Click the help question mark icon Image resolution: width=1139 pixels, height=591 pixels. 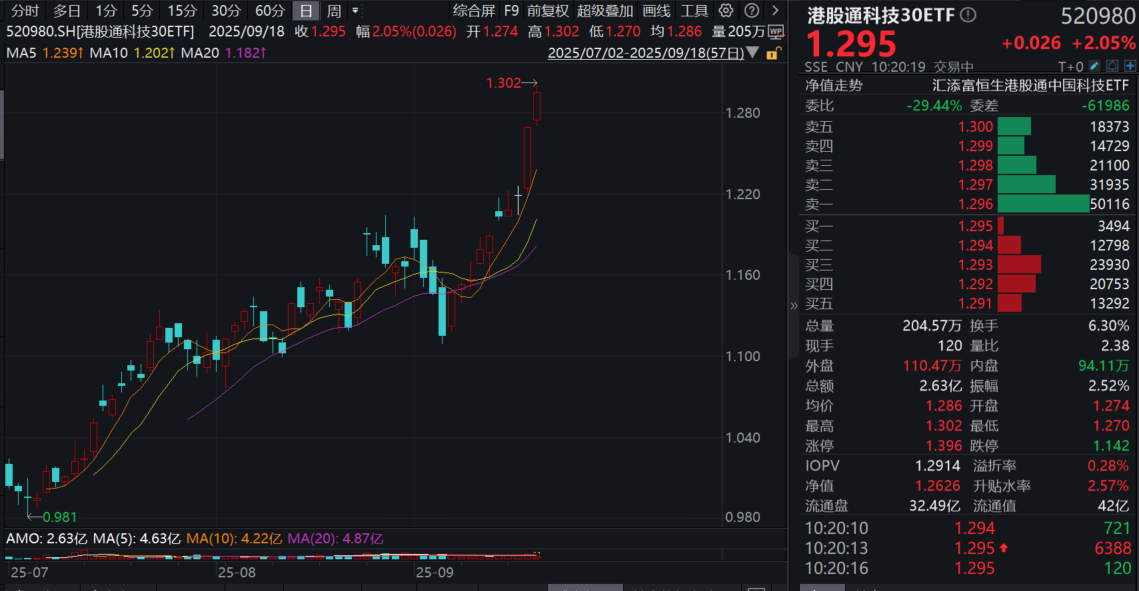749,11
